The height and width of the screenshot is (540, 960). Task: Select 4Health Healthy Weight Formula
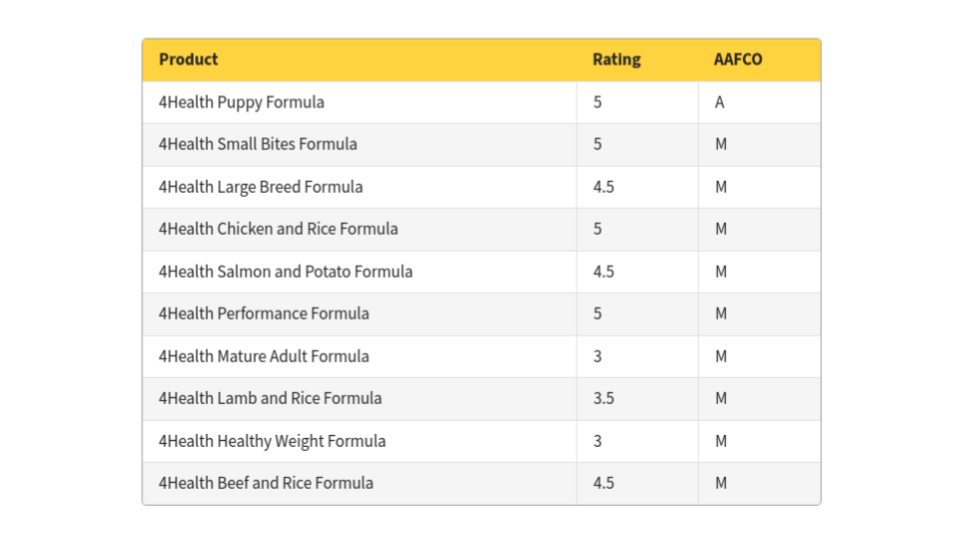click(272, 441)
